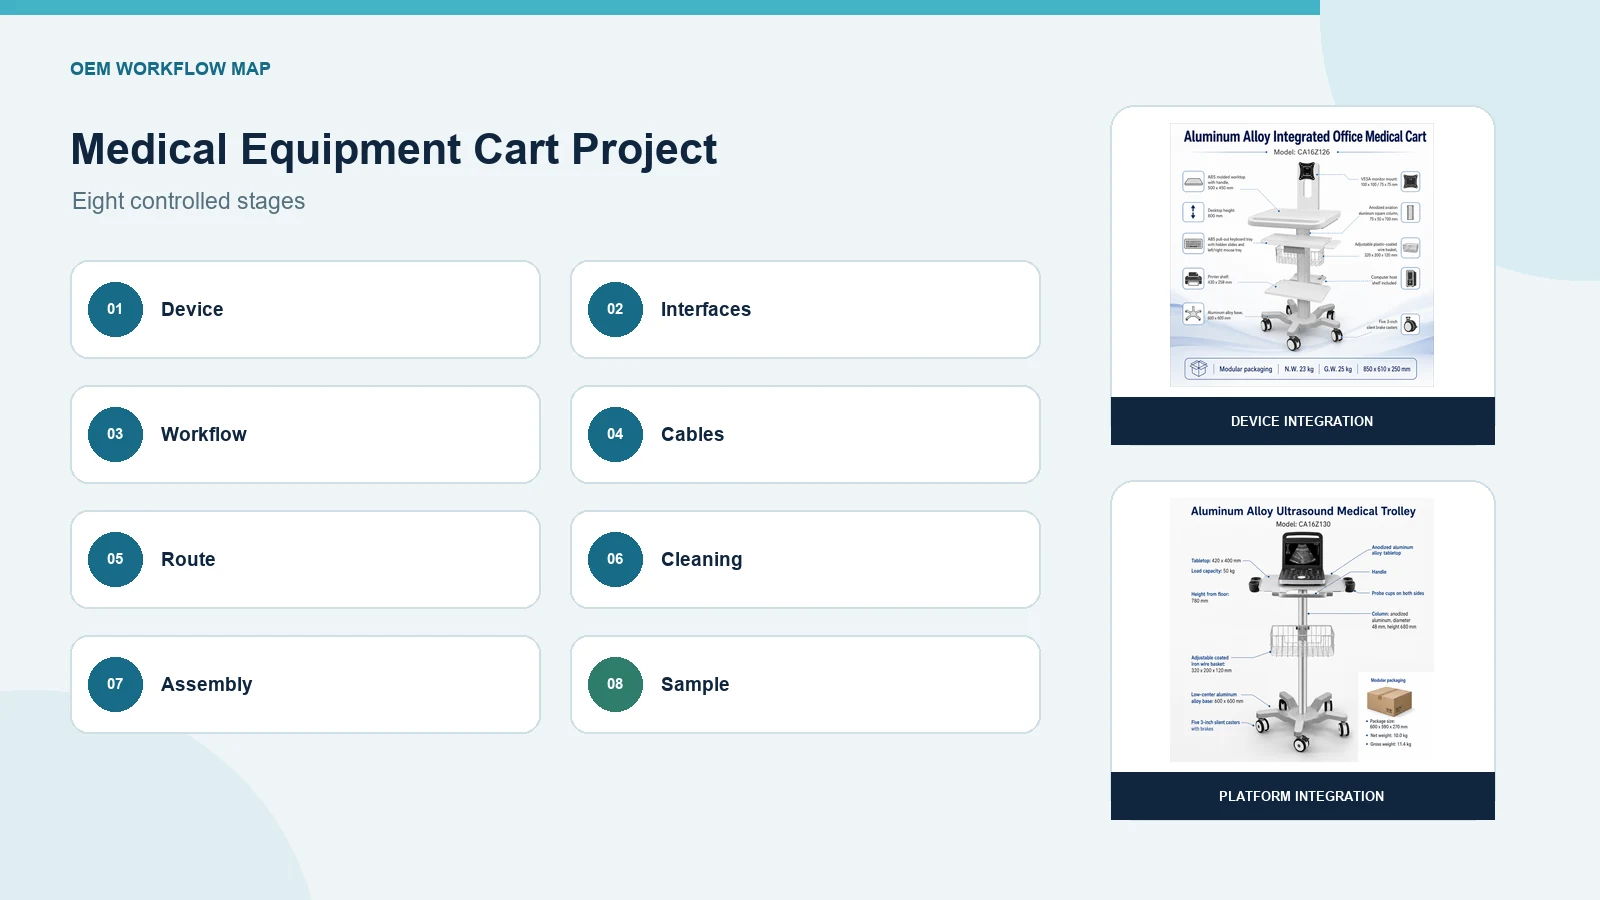Screen dimensions: 1600x900
Task: Click the VESA monitor mount icon in cart image
Action: pos(1411,181)
